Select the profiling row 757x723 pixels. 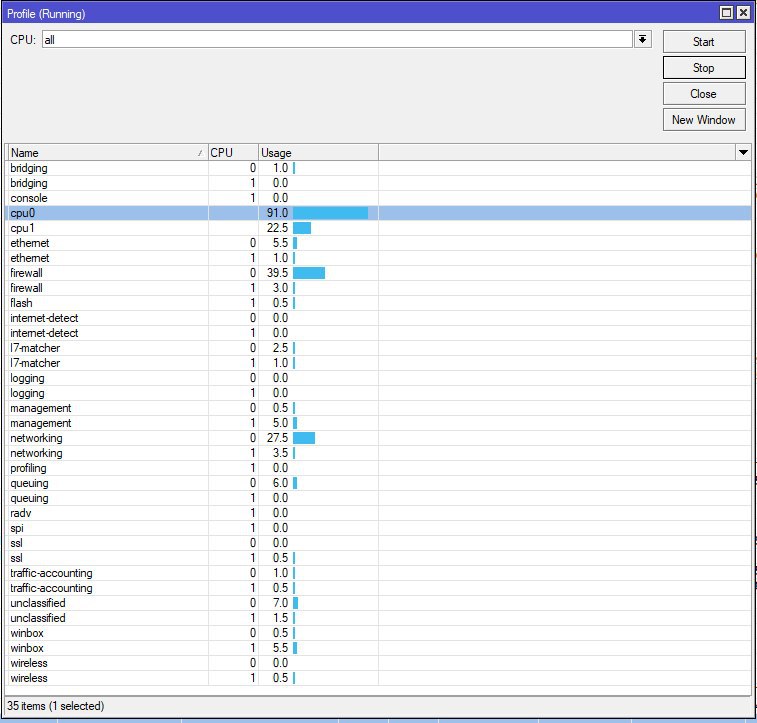[x=379, y=468]
